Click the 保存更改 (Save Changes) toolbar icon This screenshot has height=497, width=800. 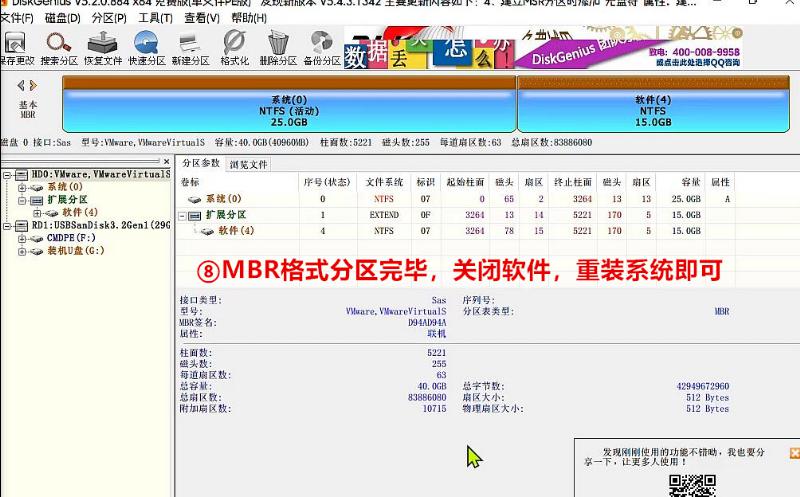pyautogui.click(x=15, y=47)
